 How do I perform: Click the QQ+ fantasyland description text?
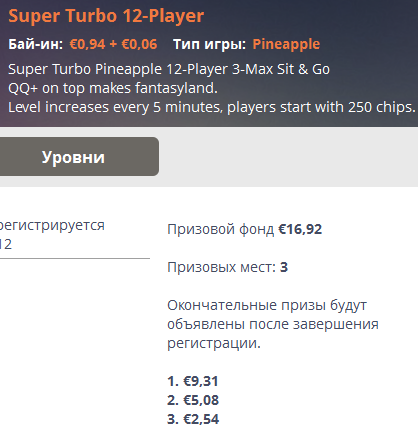click(x=113, y=88)
